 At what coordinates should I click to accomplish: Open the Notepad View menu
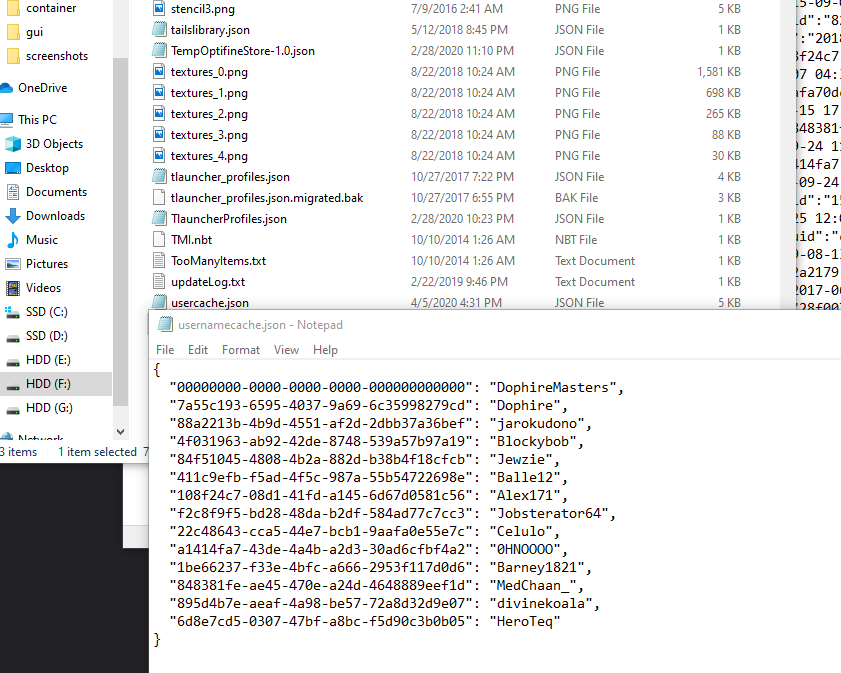point(286,350)
